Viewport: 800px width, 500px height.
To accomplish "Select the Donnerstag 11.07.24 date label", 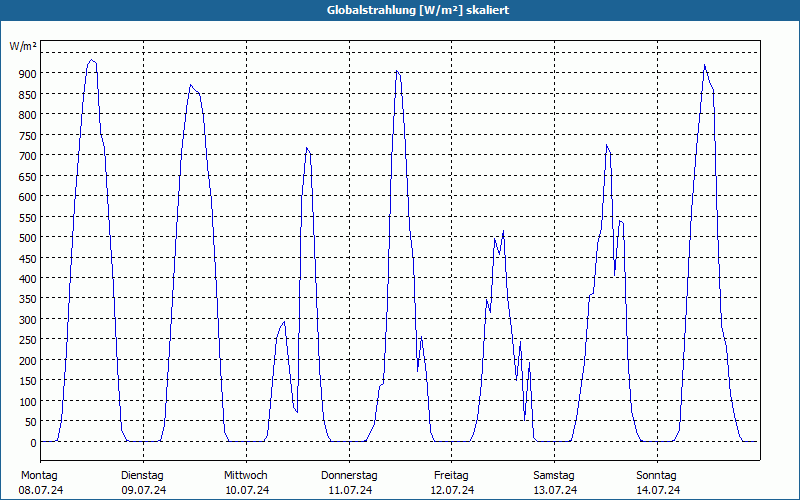I will click(x=349, y=483).
